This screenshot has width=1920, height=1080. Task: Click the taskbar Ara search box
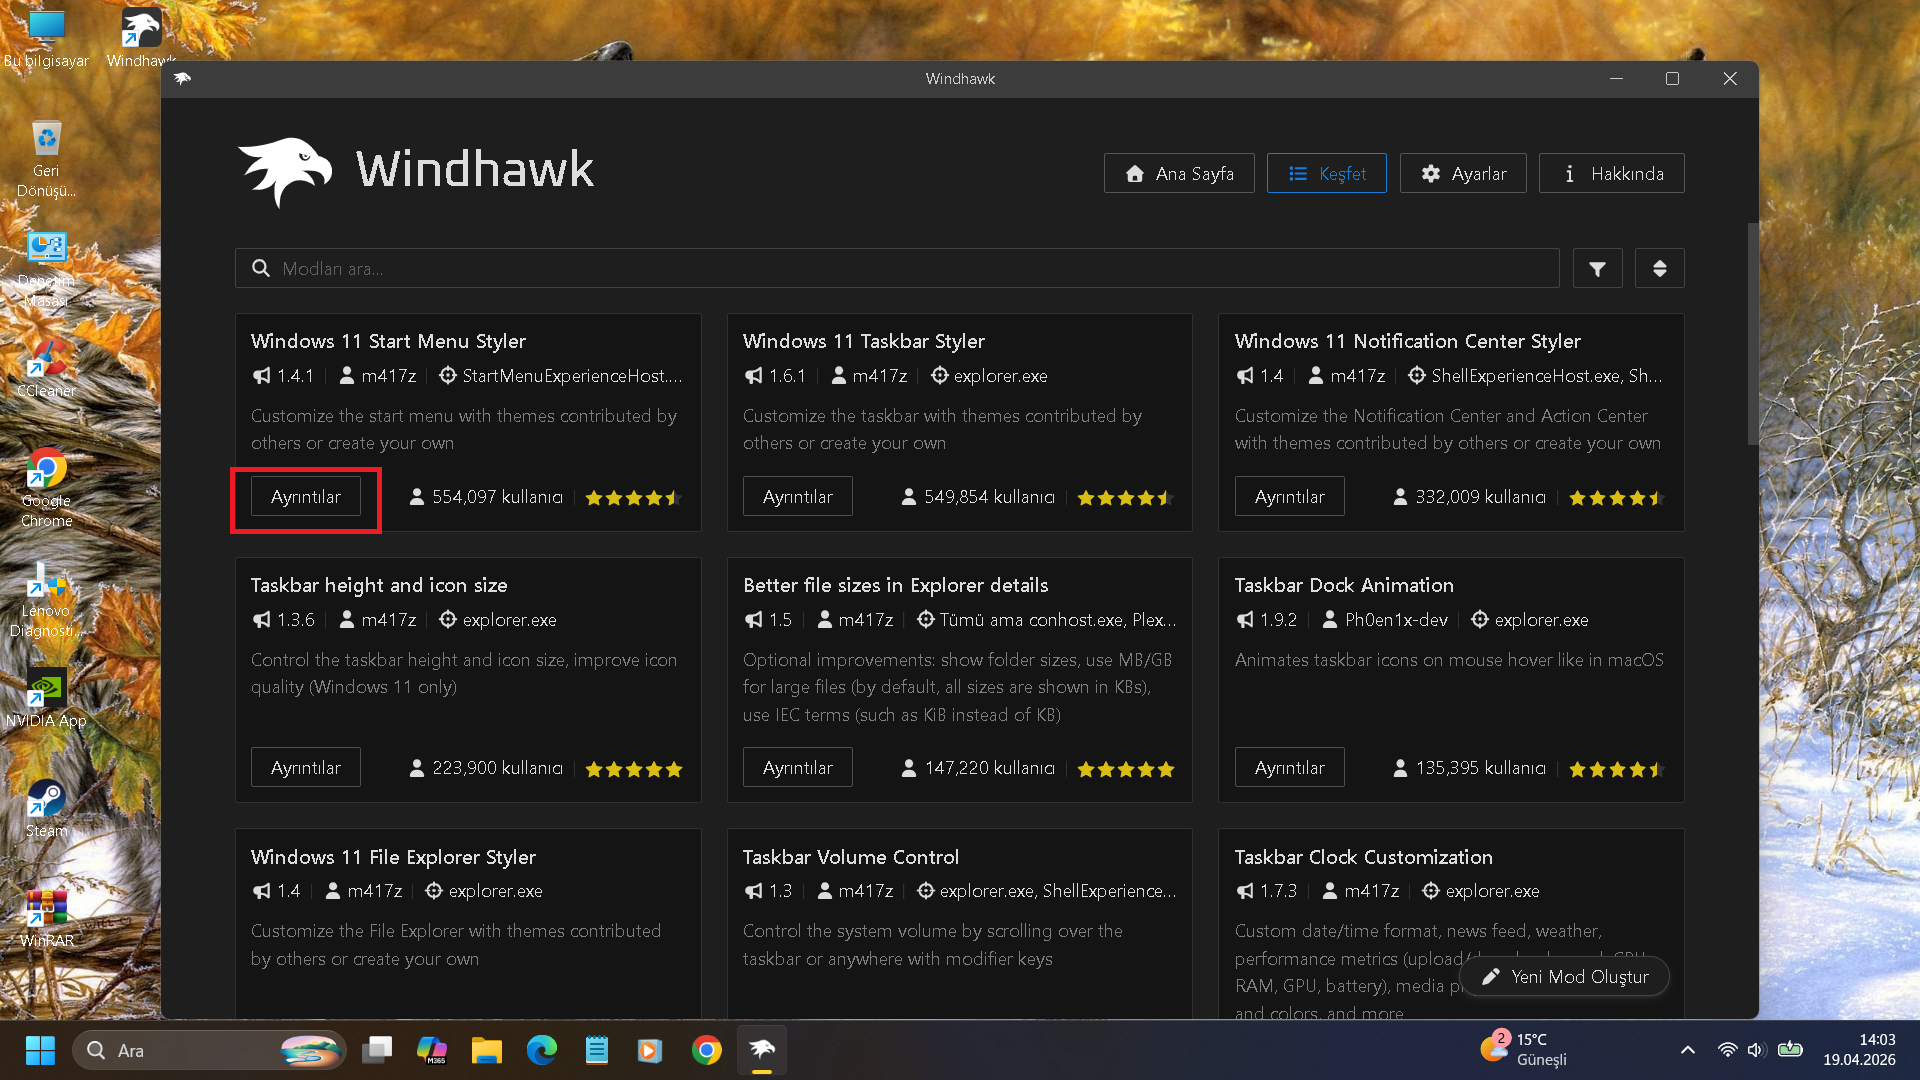click(209, 1051)
